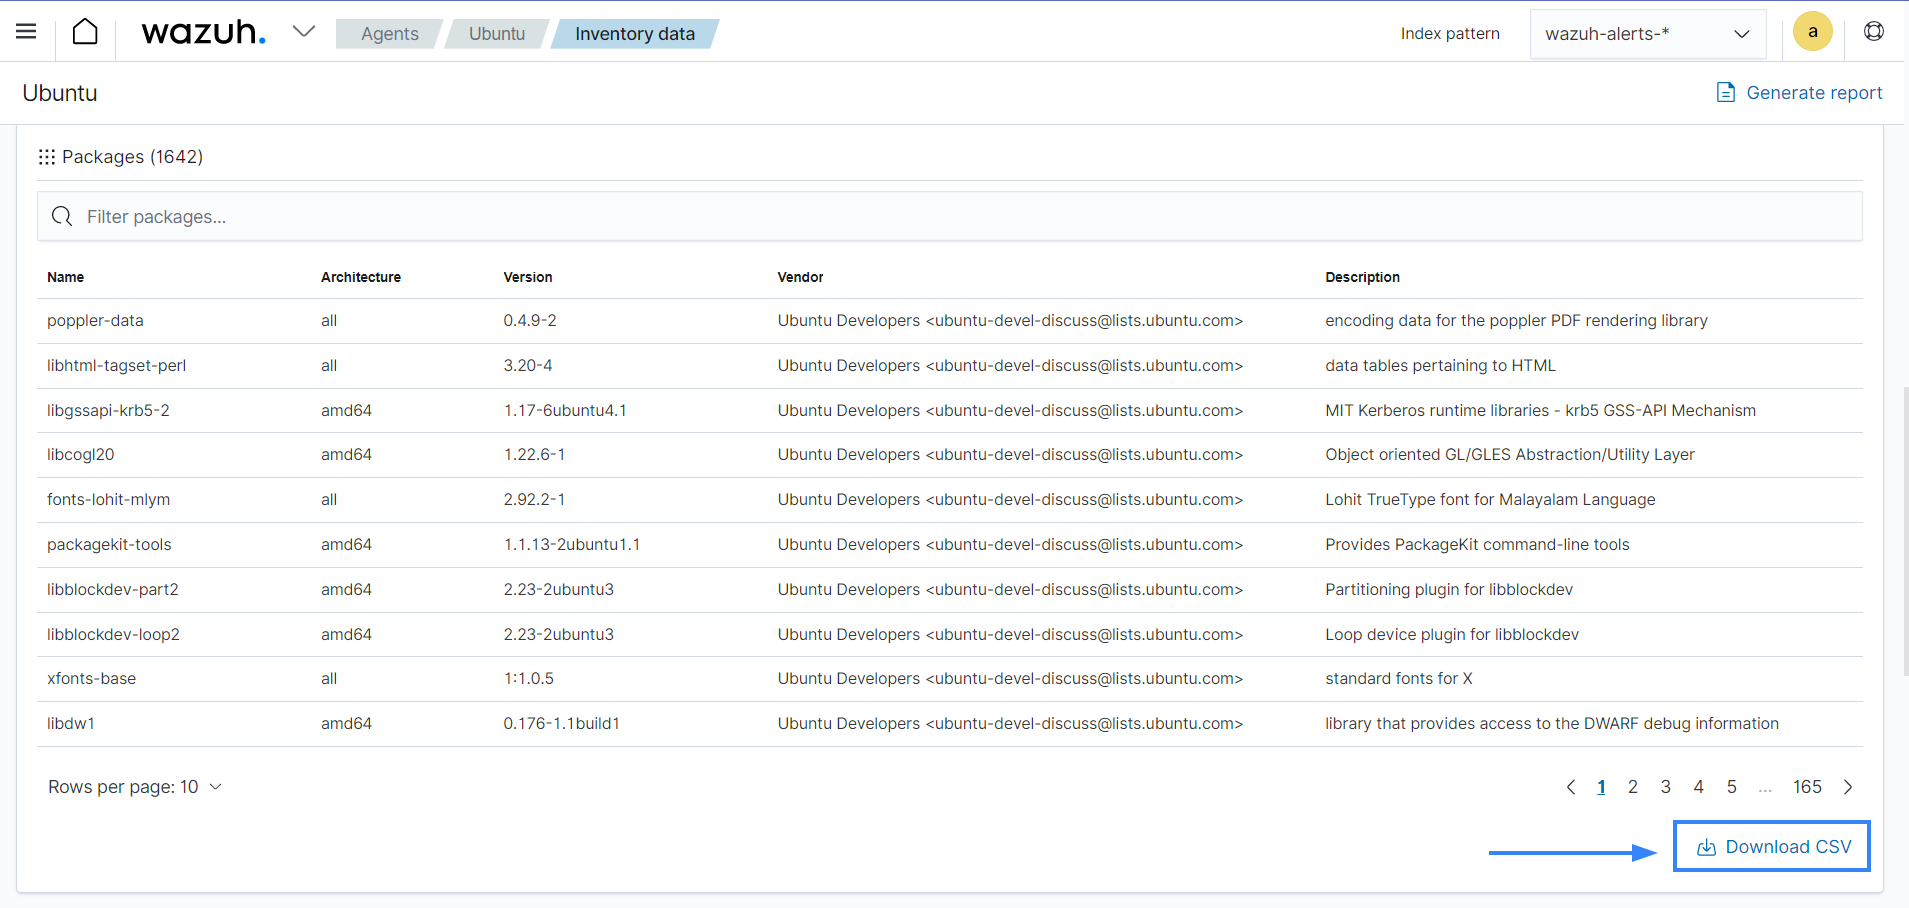Screen dimensions: 1909x908
Task: Select the Ubuntu breadcrumb
Action: [497, 34]
